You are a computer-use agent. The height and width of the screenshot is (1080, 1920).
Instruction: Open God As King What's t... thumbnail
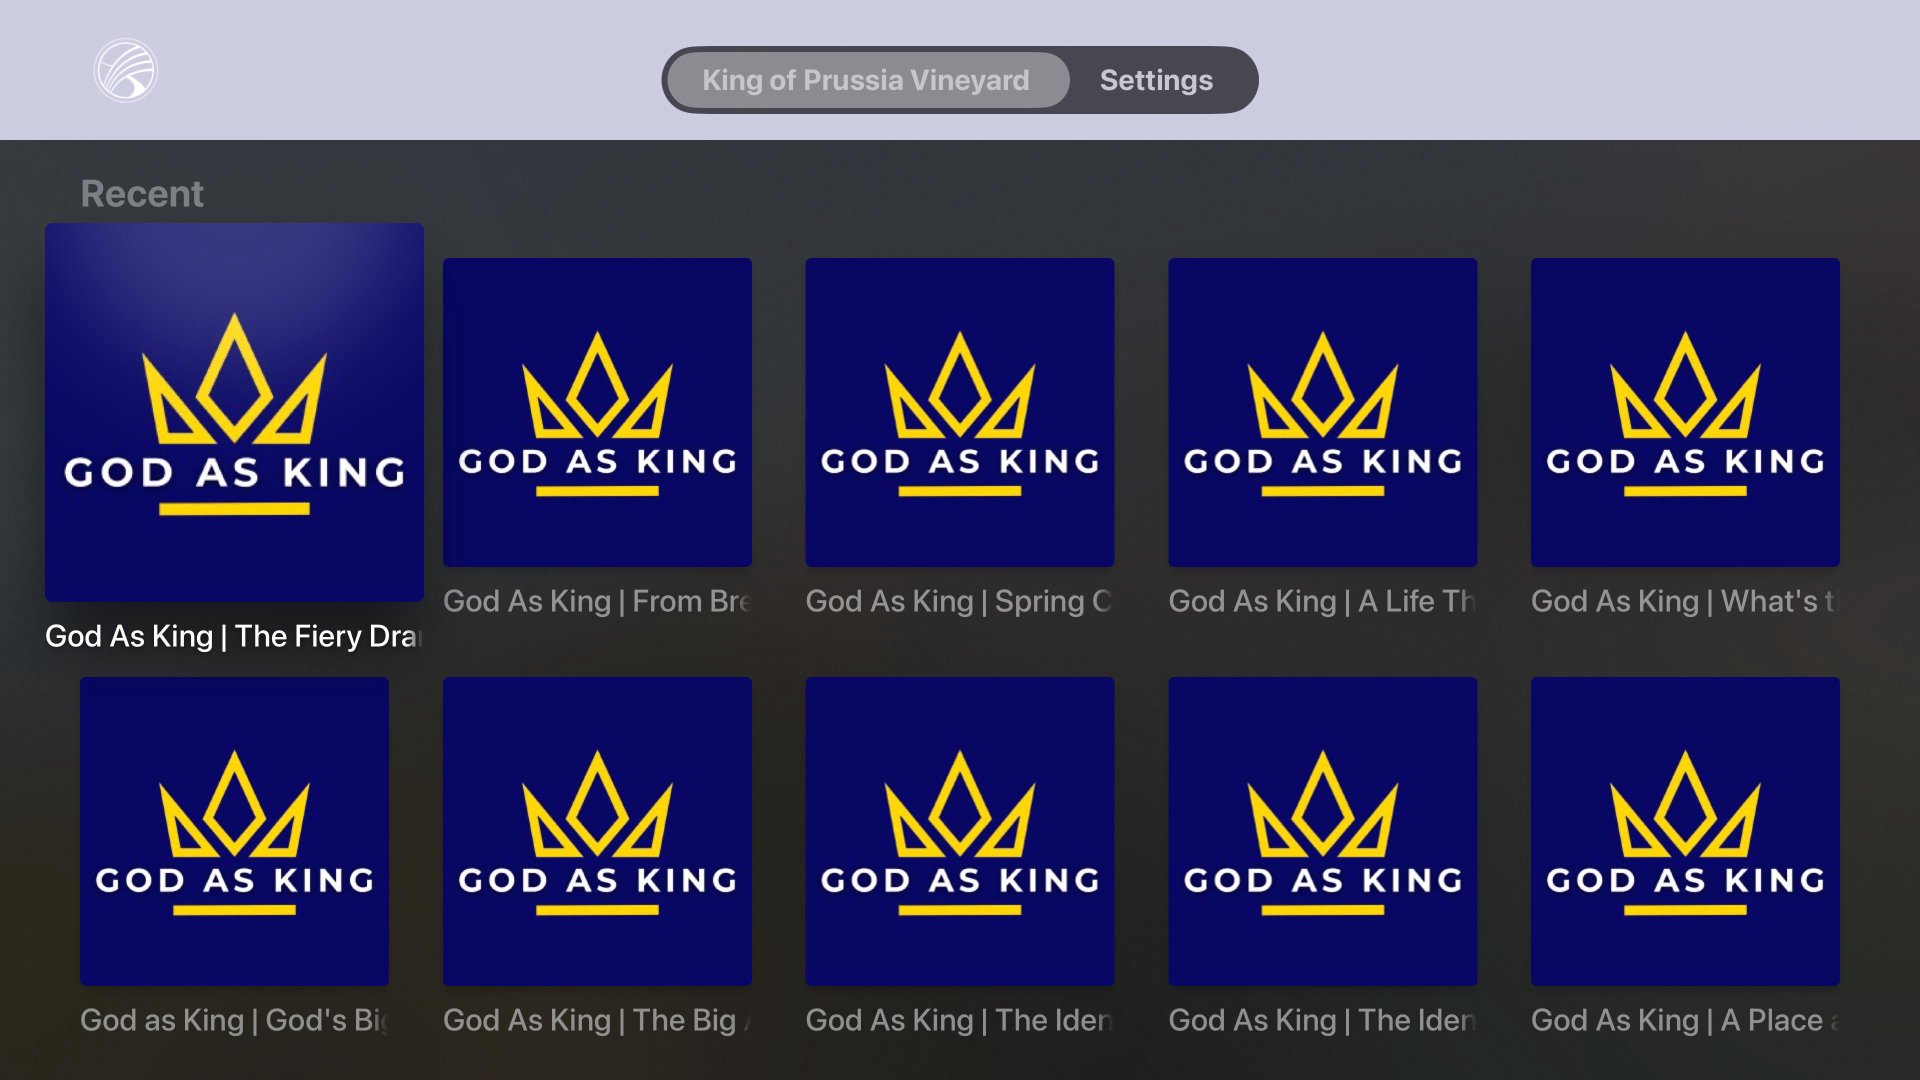click(x=1685, y=412)
